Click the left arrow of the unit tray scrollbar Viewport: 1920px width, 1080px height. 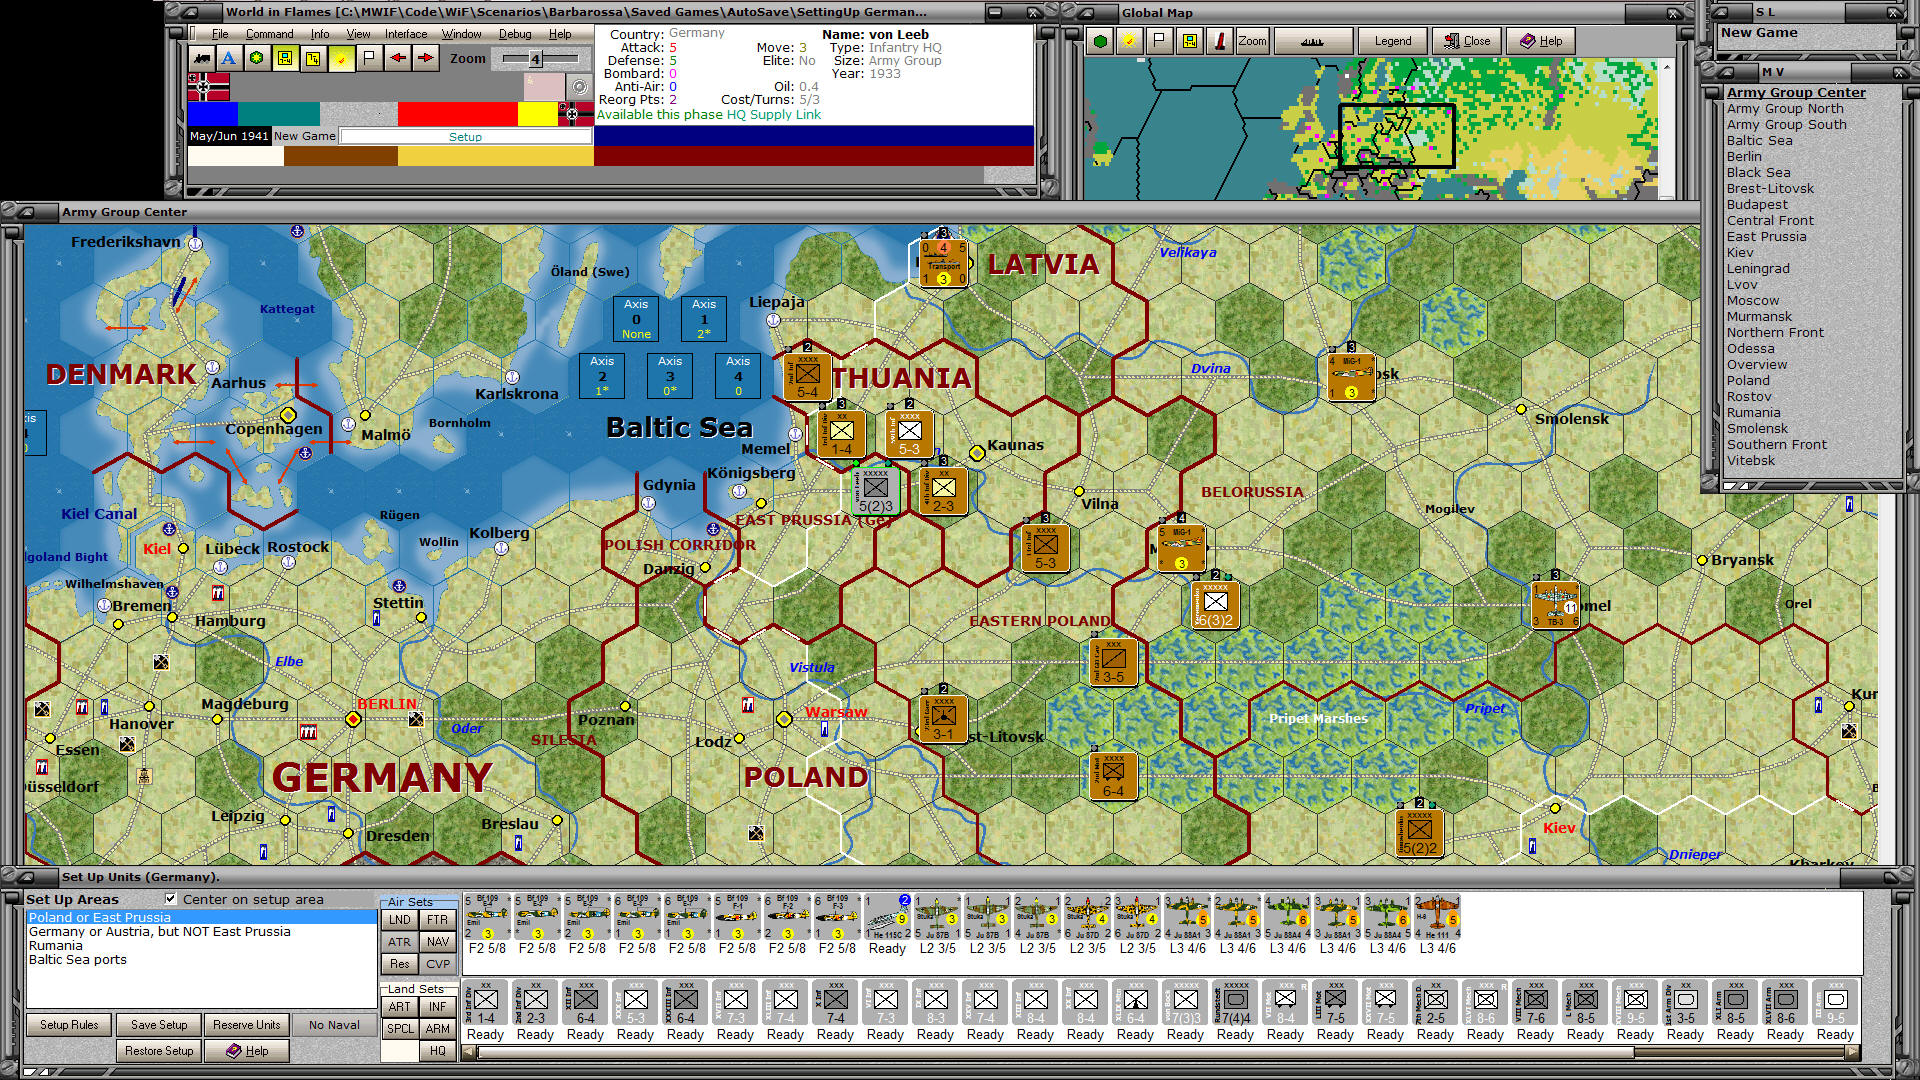[x=469, y=1053]
